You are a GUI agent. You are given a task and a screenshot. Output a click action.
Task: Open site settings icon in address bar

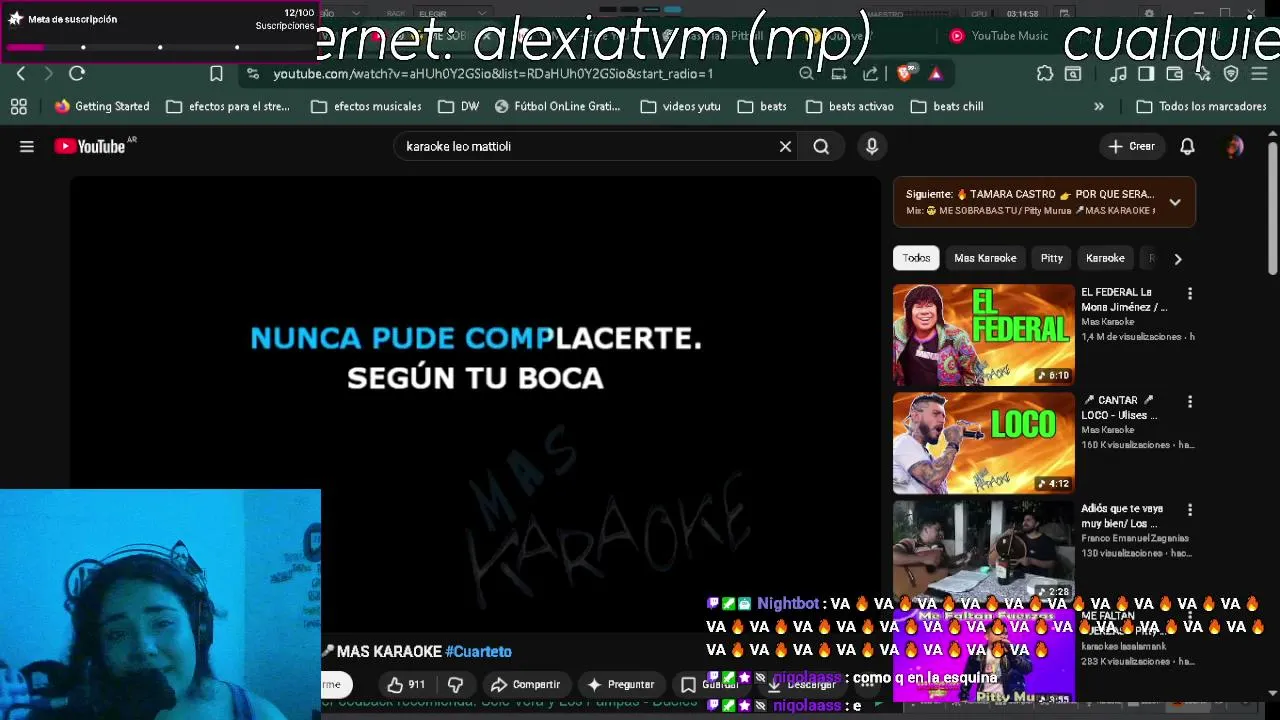pos(253,74)
